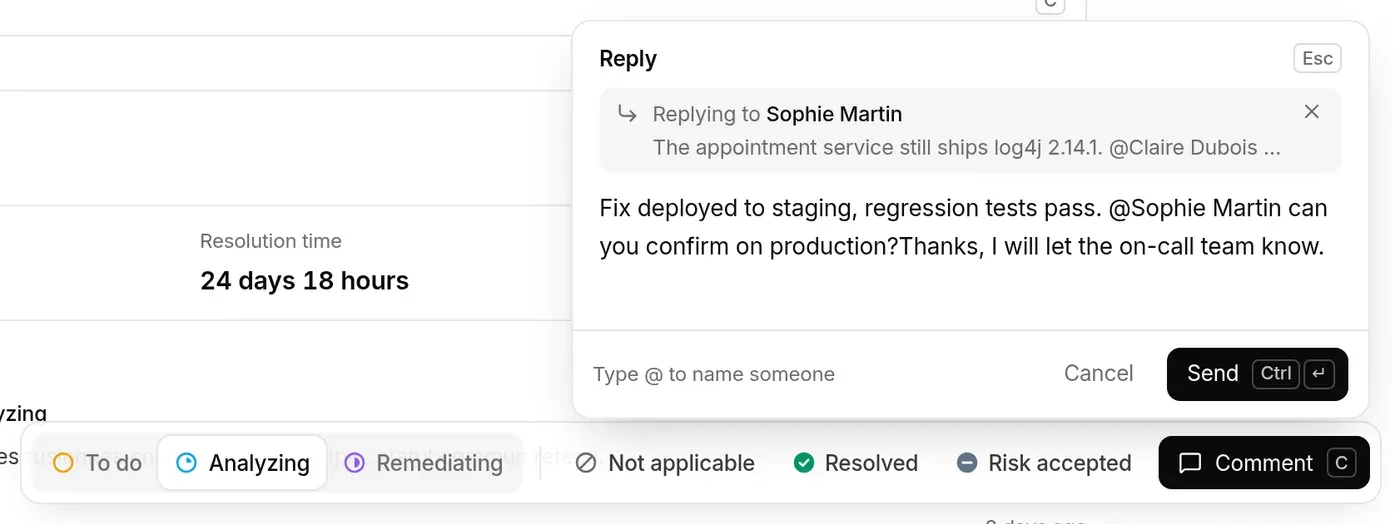Cancel the reply draft
The image size is (1400, 524).
tap(1098, 374)
